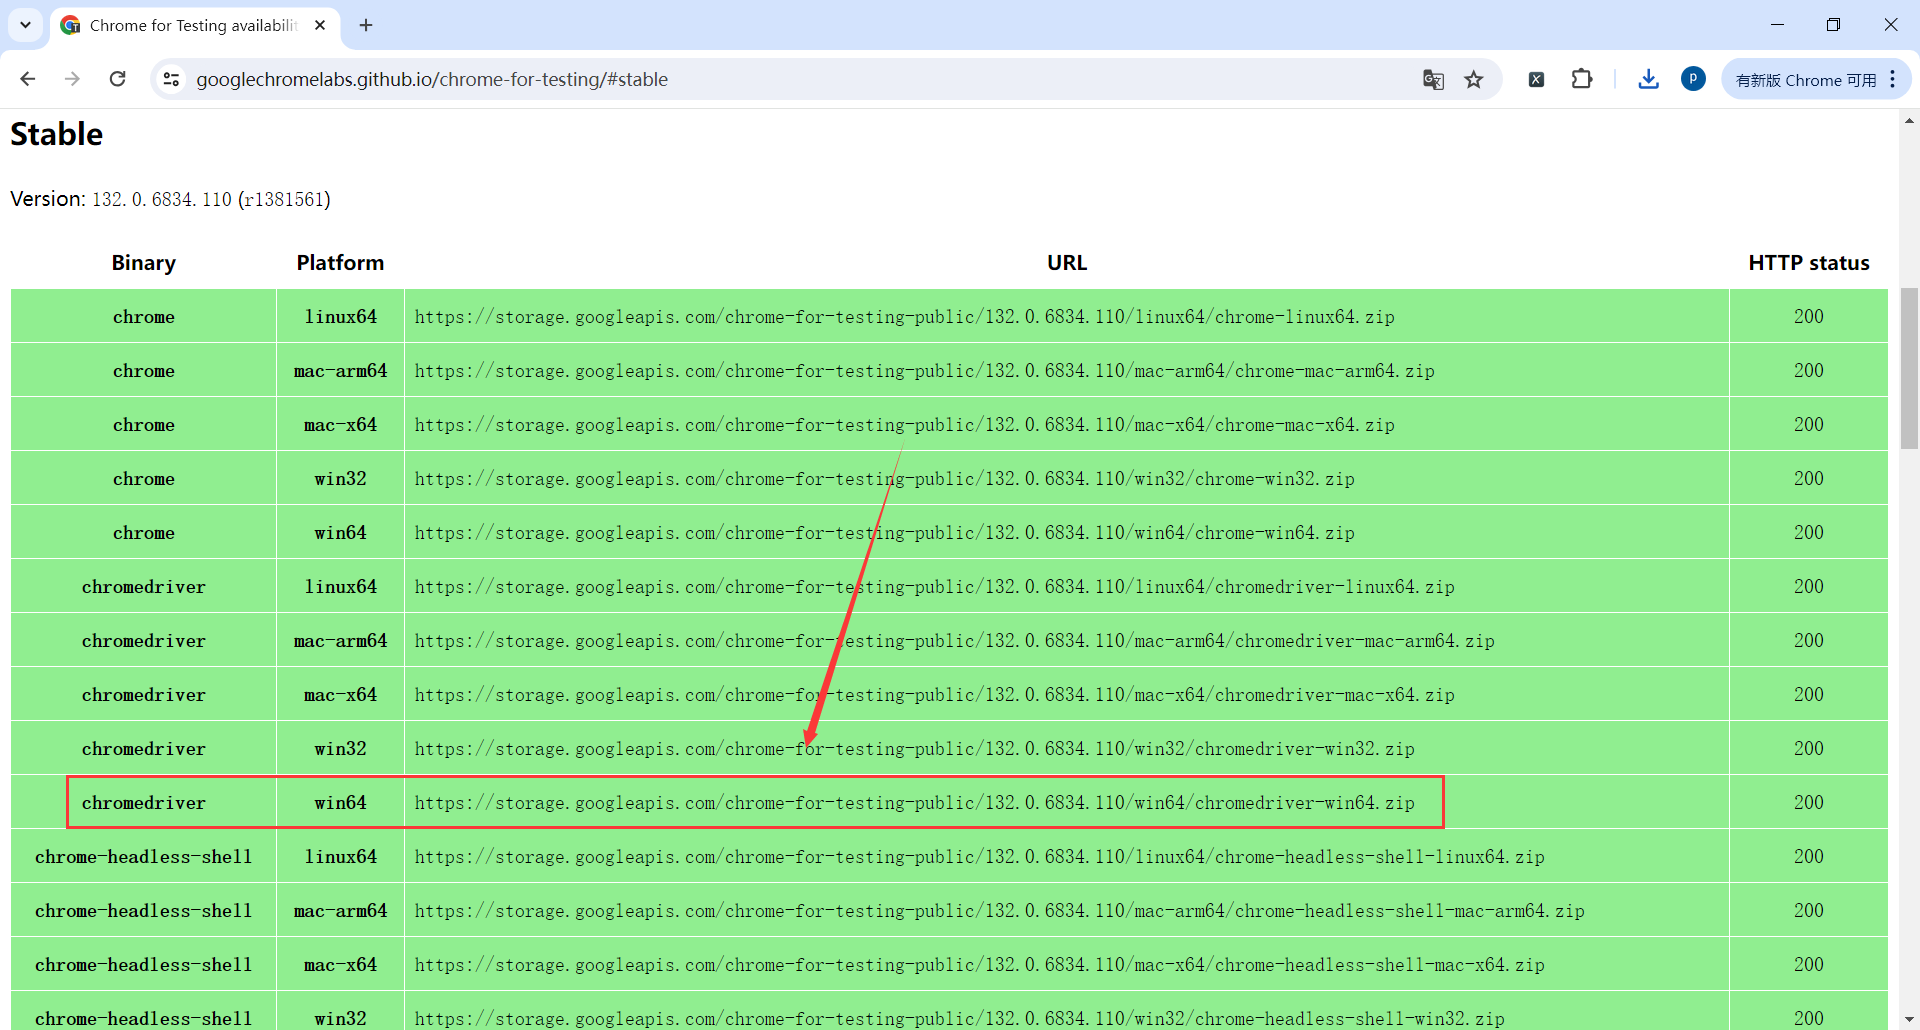Screen dimensions: 1920x1030
Task: Open the profile avatar menu
Action: click(1694, 79)
